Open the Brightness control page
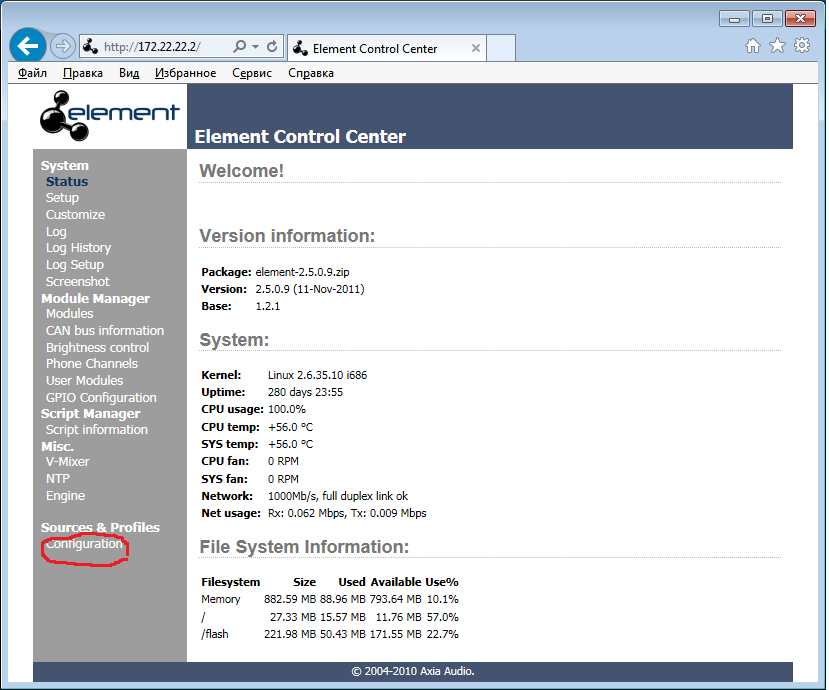 click(x=97, y=347)
